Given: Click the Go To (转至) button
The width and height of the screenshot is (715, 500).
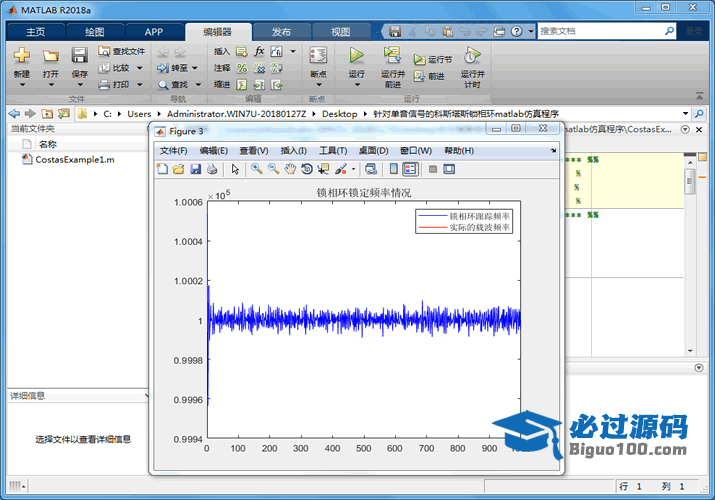Looking at the screenshot, I should 173,68.
